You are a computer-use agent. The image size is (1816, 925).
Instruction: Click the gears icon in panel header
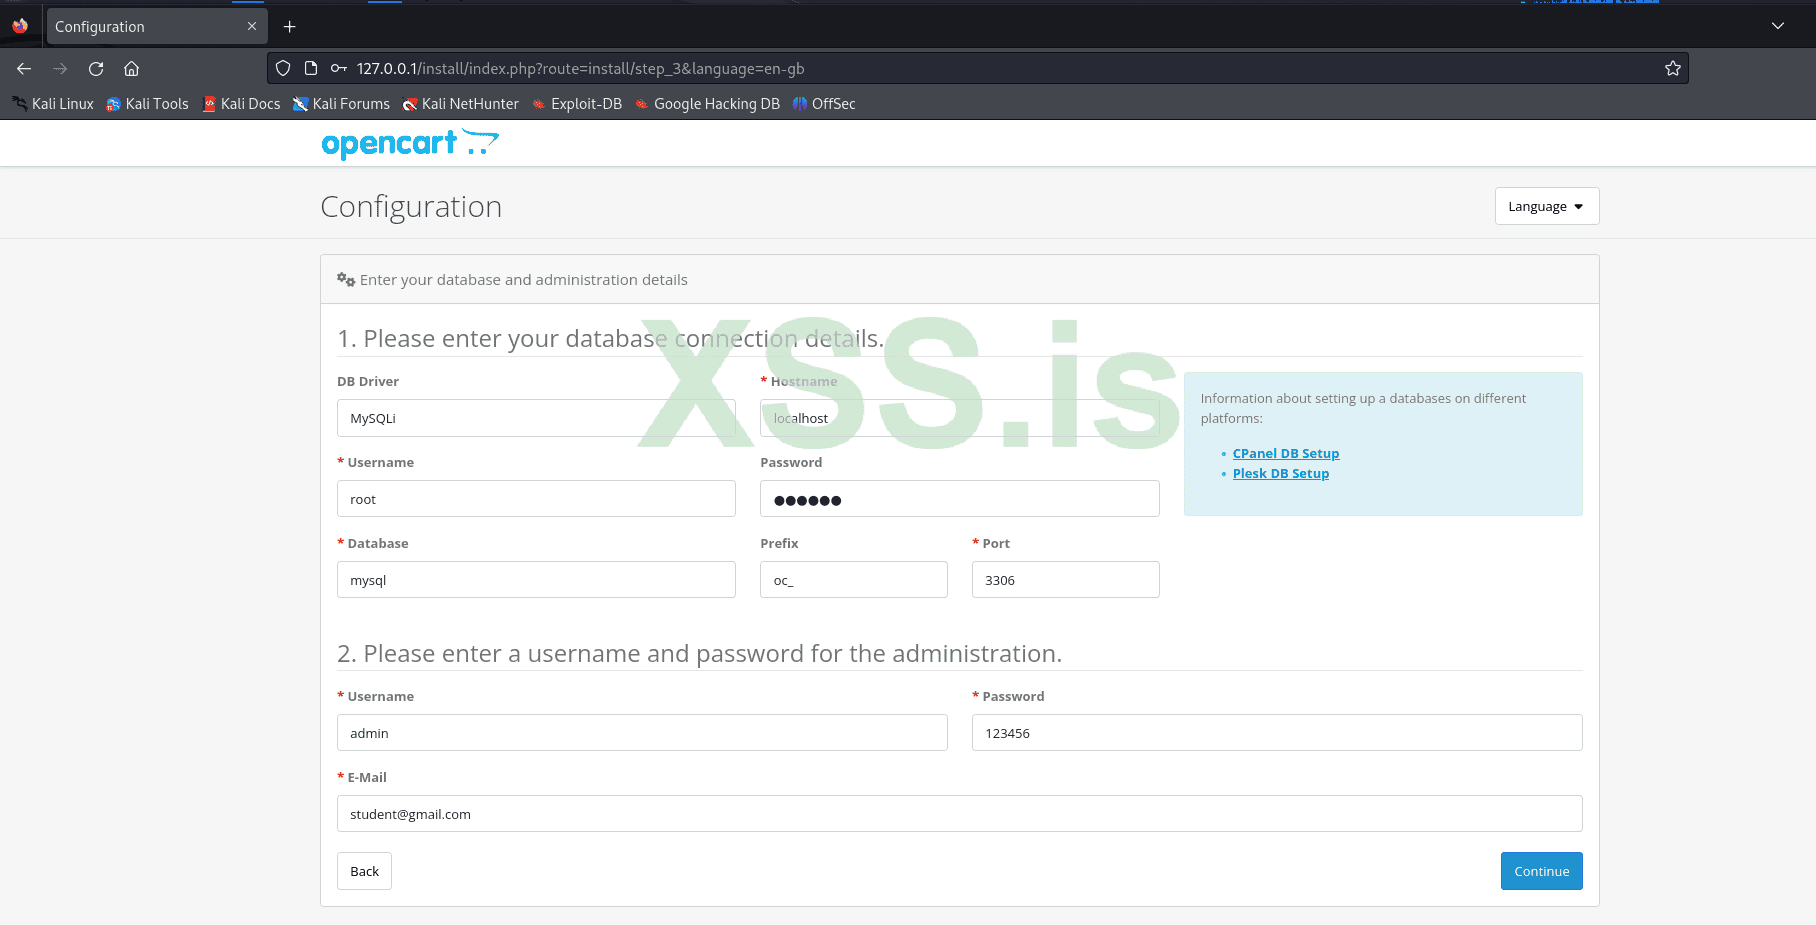tap(346, 280)
